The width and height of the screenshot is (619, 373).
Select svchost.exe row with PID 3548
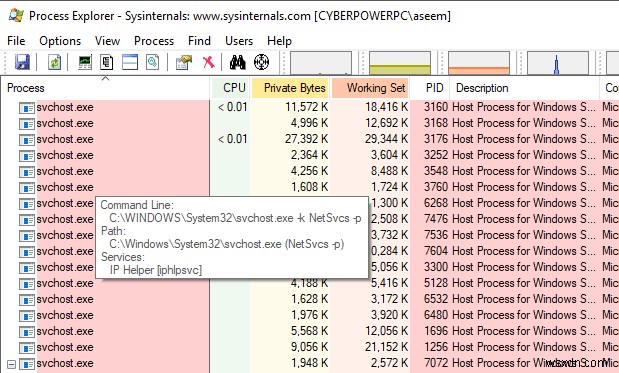pyautogui.click(x=310, y=171)
